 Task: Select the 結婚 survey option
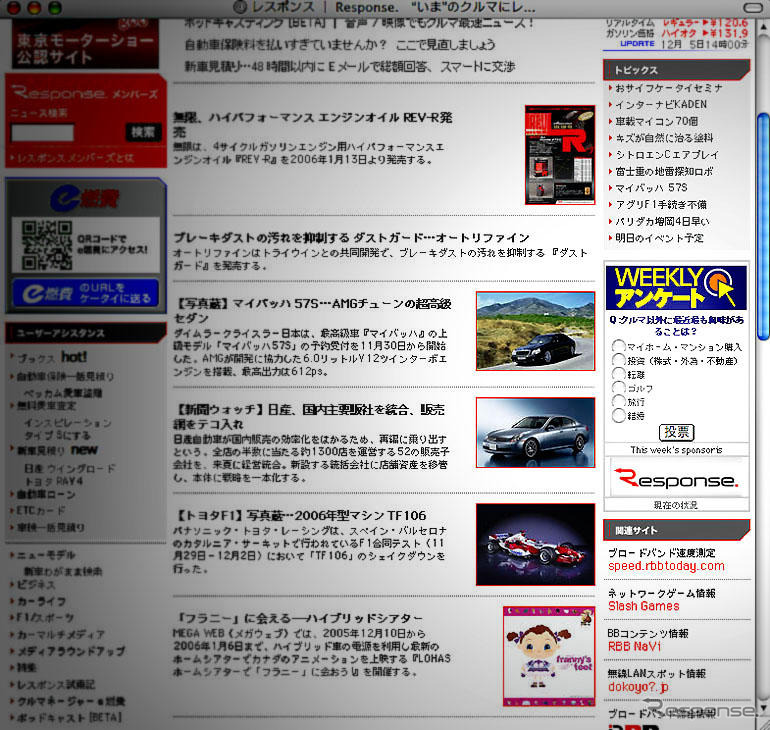point(618,416)
